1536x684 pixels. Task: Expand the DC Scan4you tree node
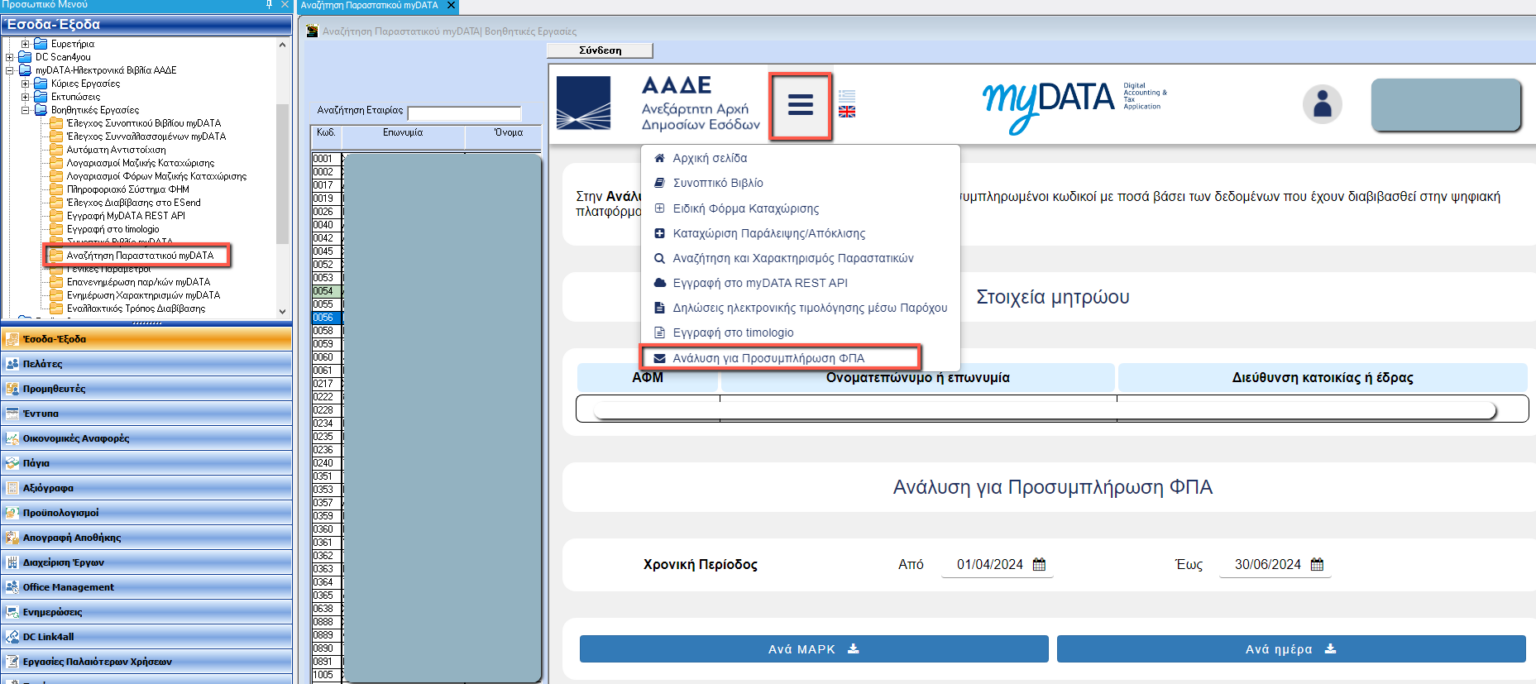coord(10,57)
